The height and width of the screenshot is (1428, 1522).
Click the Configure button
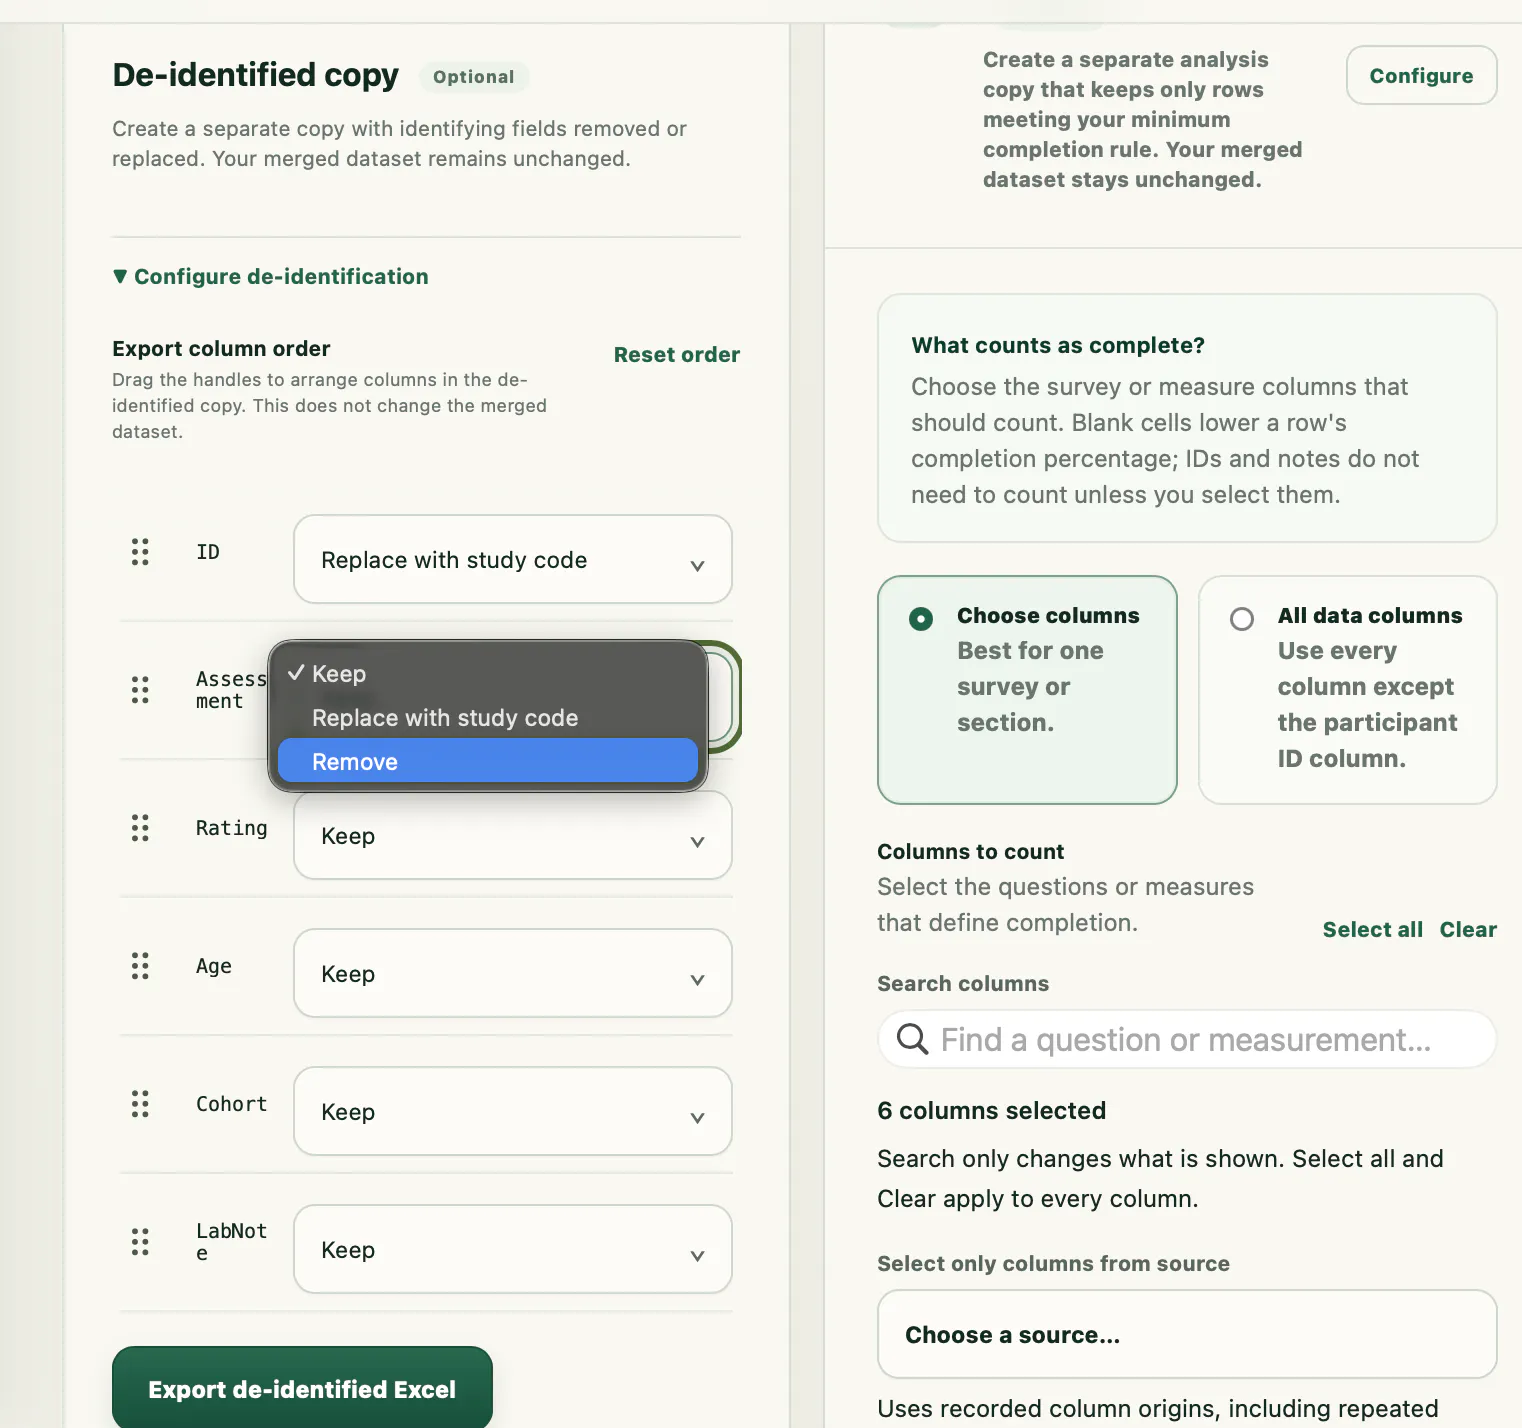(1421, 75)
